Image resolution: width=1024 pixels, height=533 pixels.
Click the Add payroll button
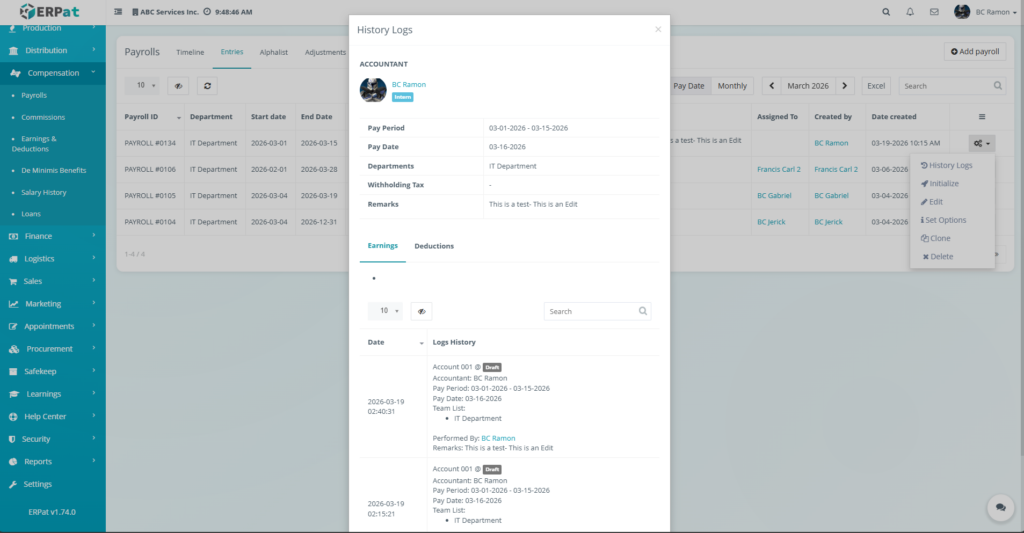[975, 52]
